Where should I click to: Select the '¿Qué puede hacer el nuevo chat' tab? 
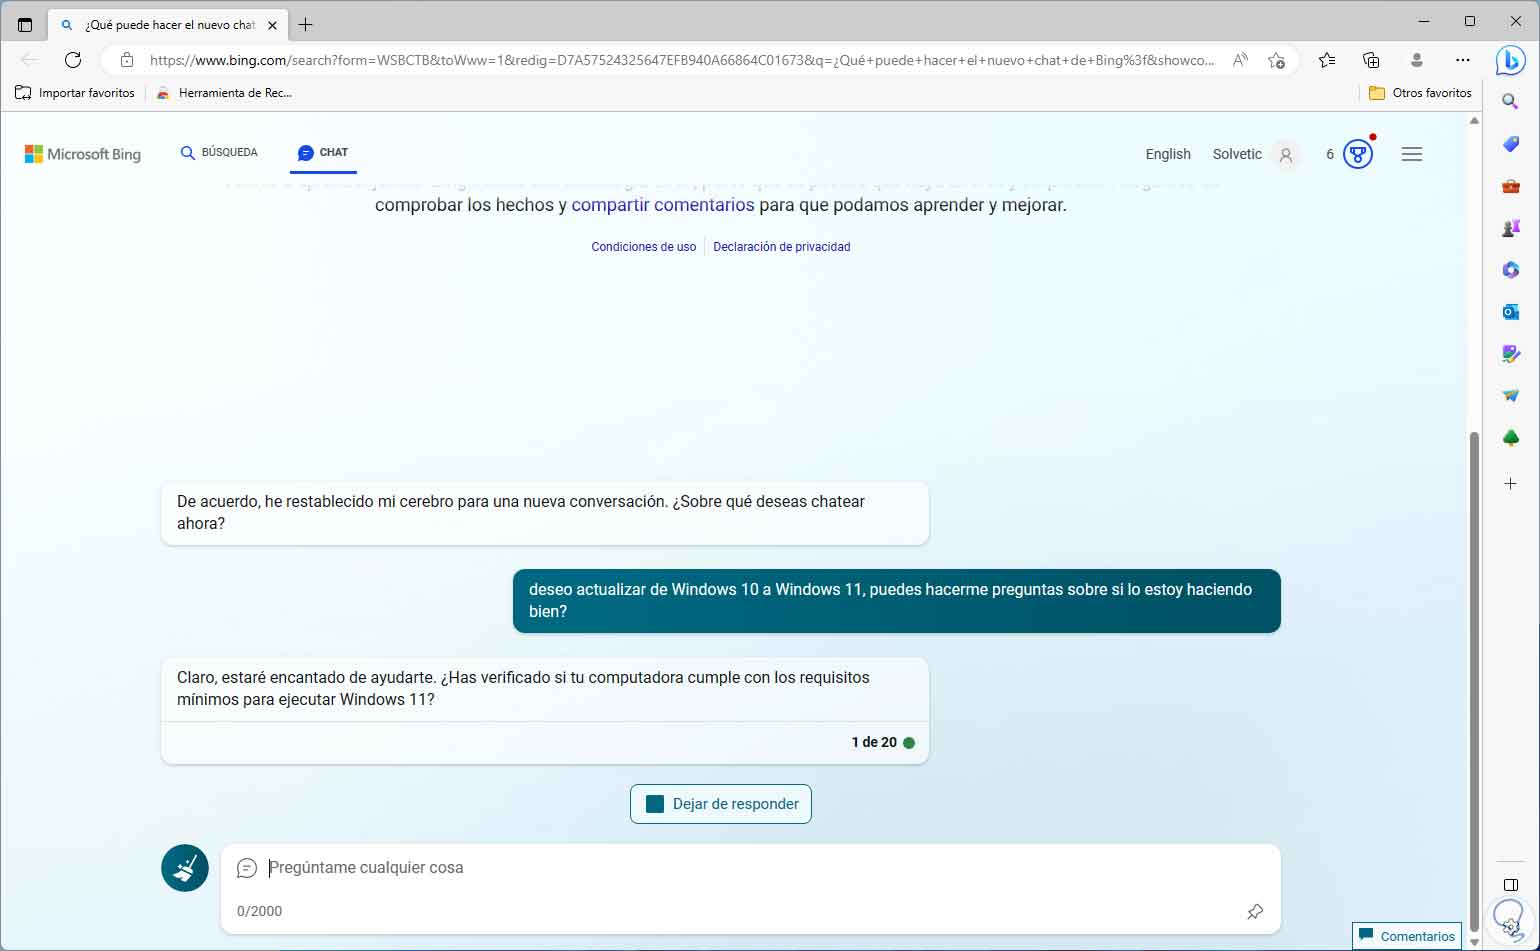169,25
